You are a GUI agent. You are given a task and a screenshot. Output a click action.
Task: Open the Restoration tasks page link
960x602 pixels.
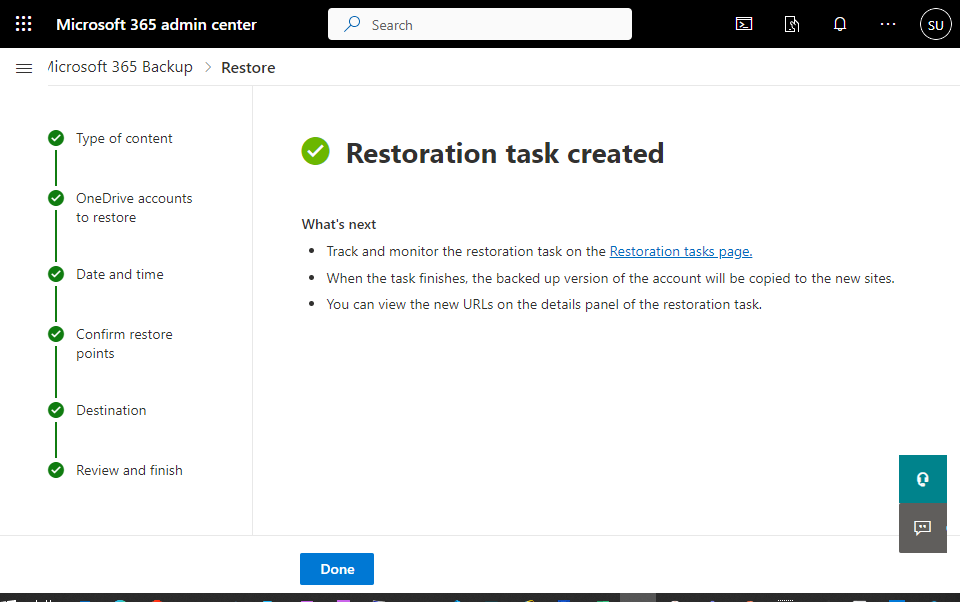(681, 252)
